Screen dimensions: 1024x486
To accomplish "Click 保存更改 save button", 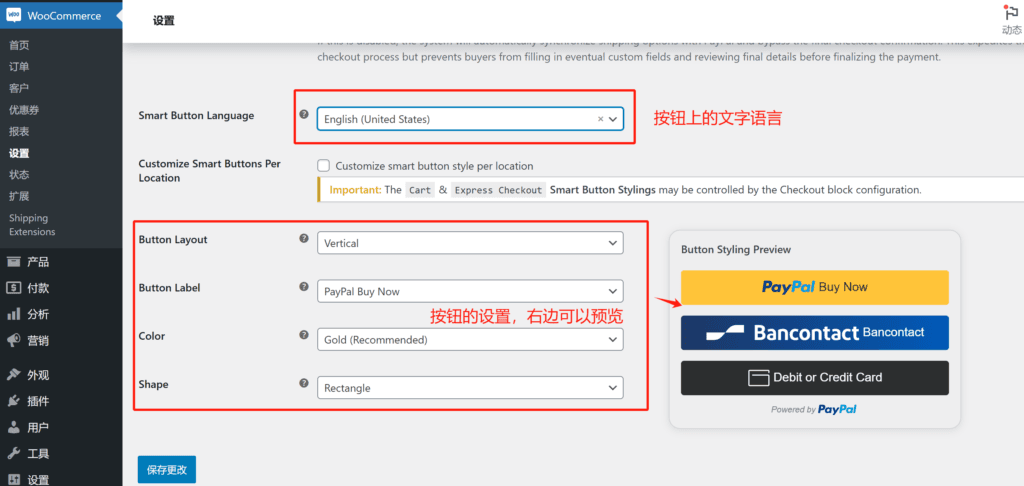I will click(167, 470).
